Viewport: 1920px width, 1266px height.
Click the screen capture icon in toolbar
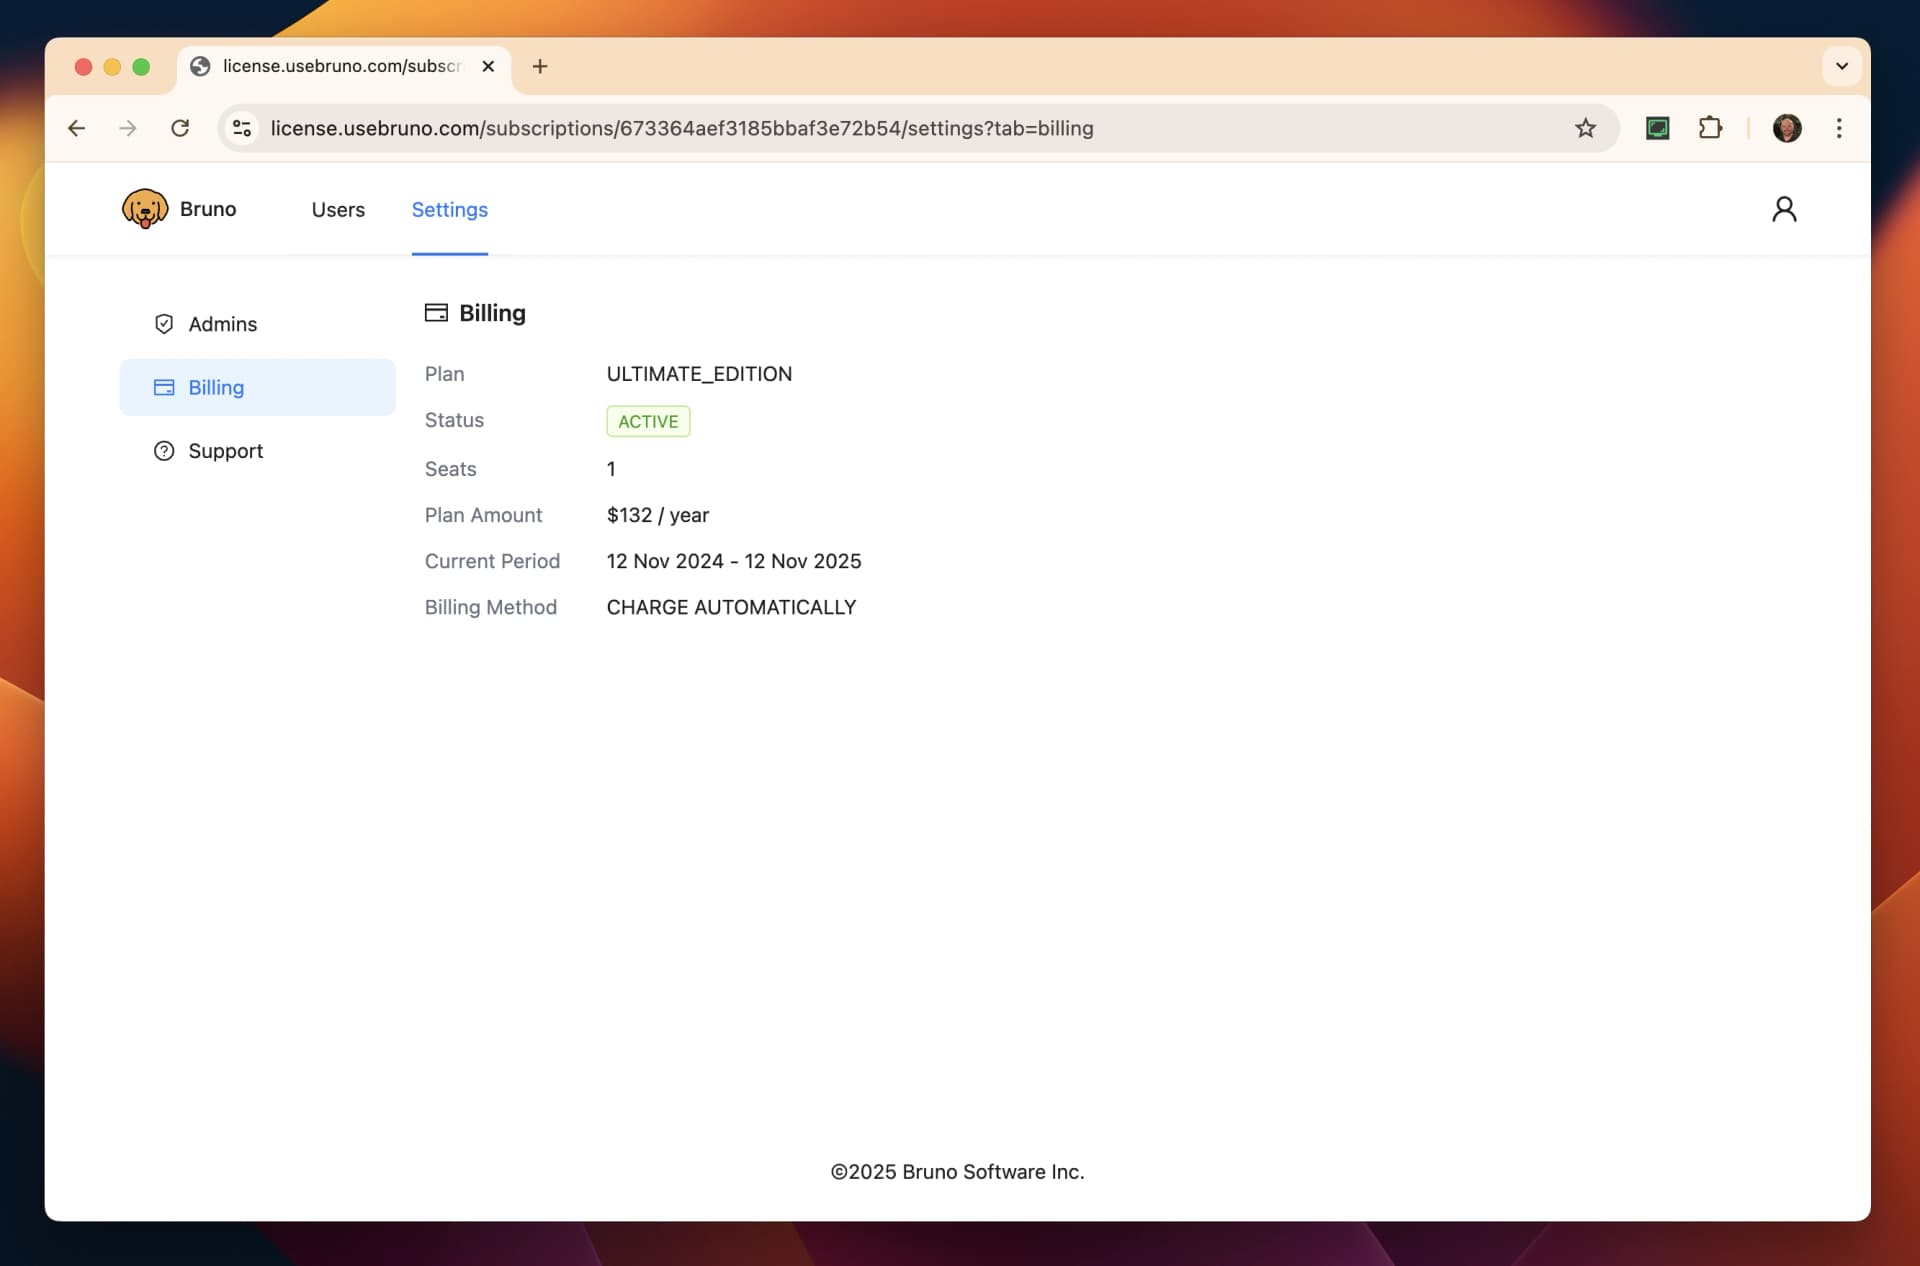click(1657, 129)
